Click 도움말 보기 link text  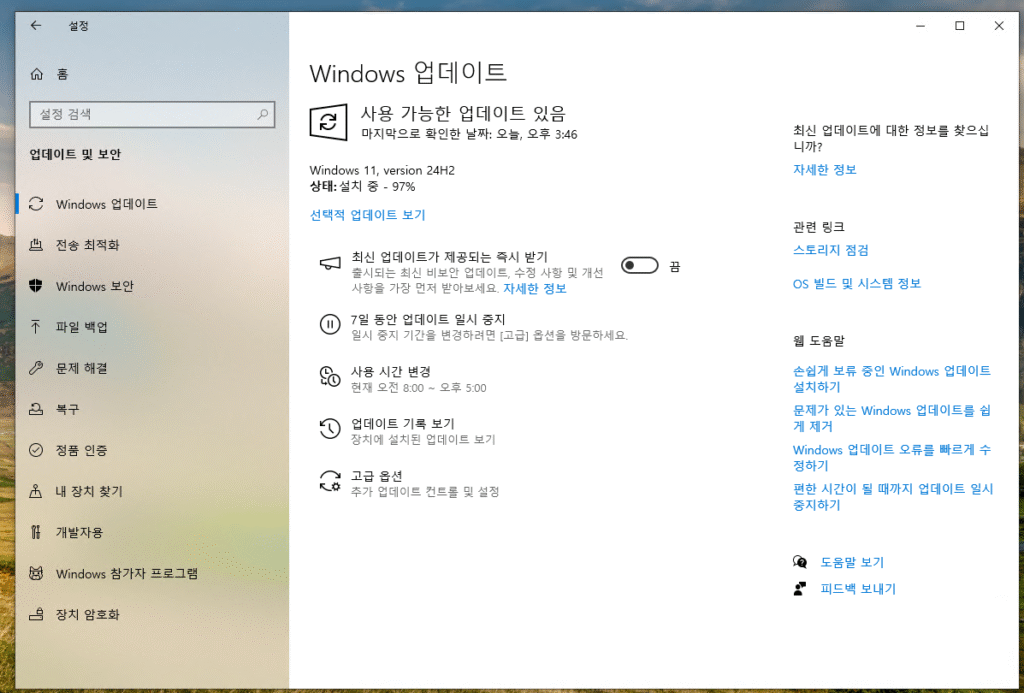point(852,562)
